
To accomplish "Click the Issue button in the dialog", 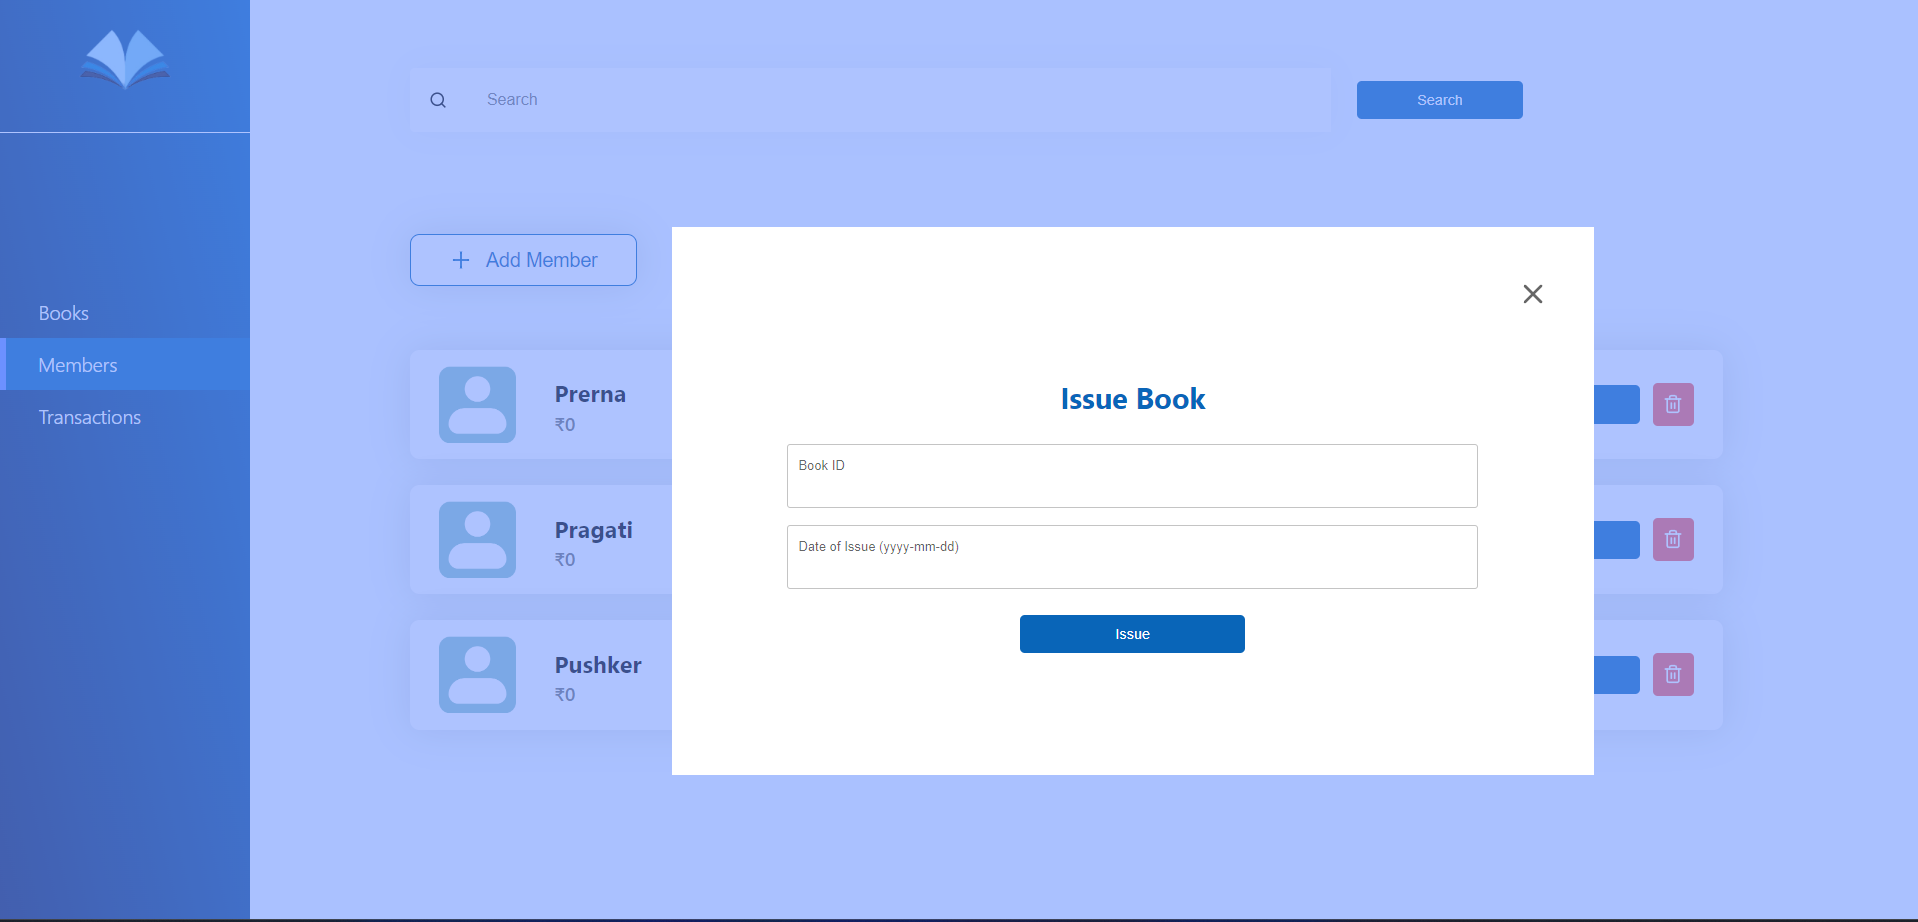I will [1131, 633].
